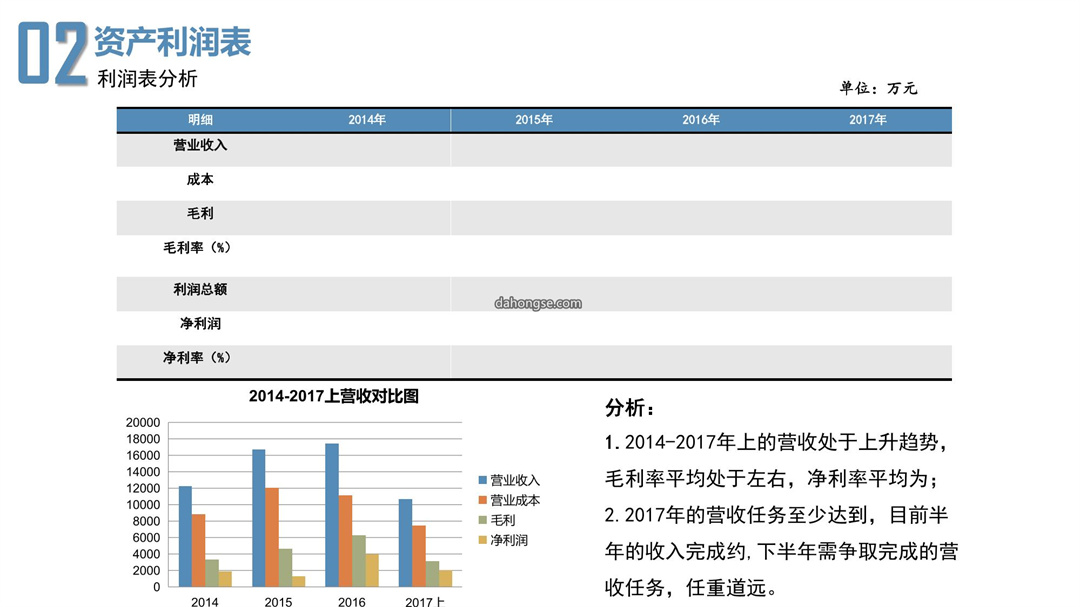The image size is (1080, 607).
Task: Click the chart title 2014-2017上营收对比图
Action: 333,396
